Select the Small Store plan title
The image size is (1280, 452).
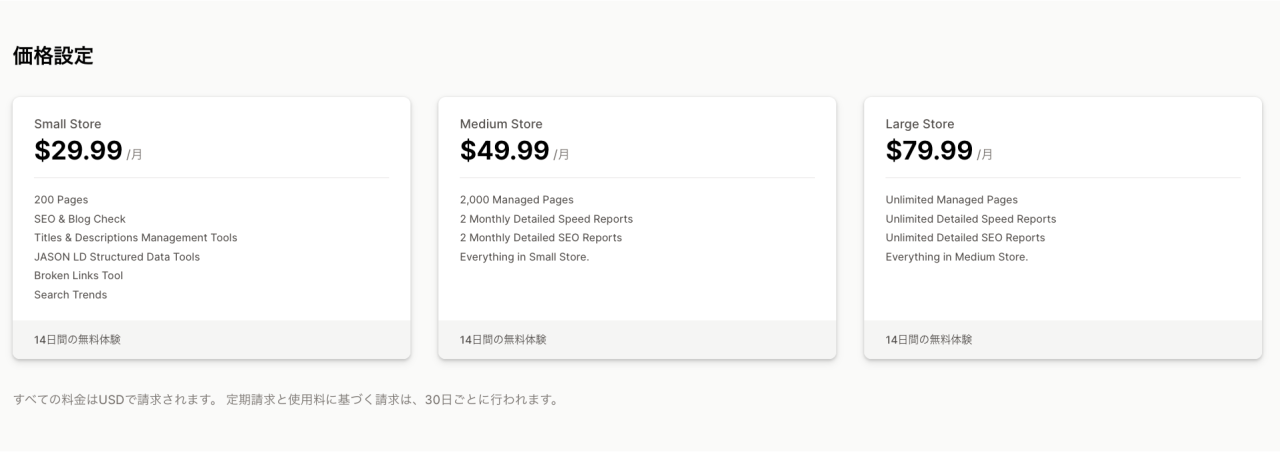click(x=67, y=124)
